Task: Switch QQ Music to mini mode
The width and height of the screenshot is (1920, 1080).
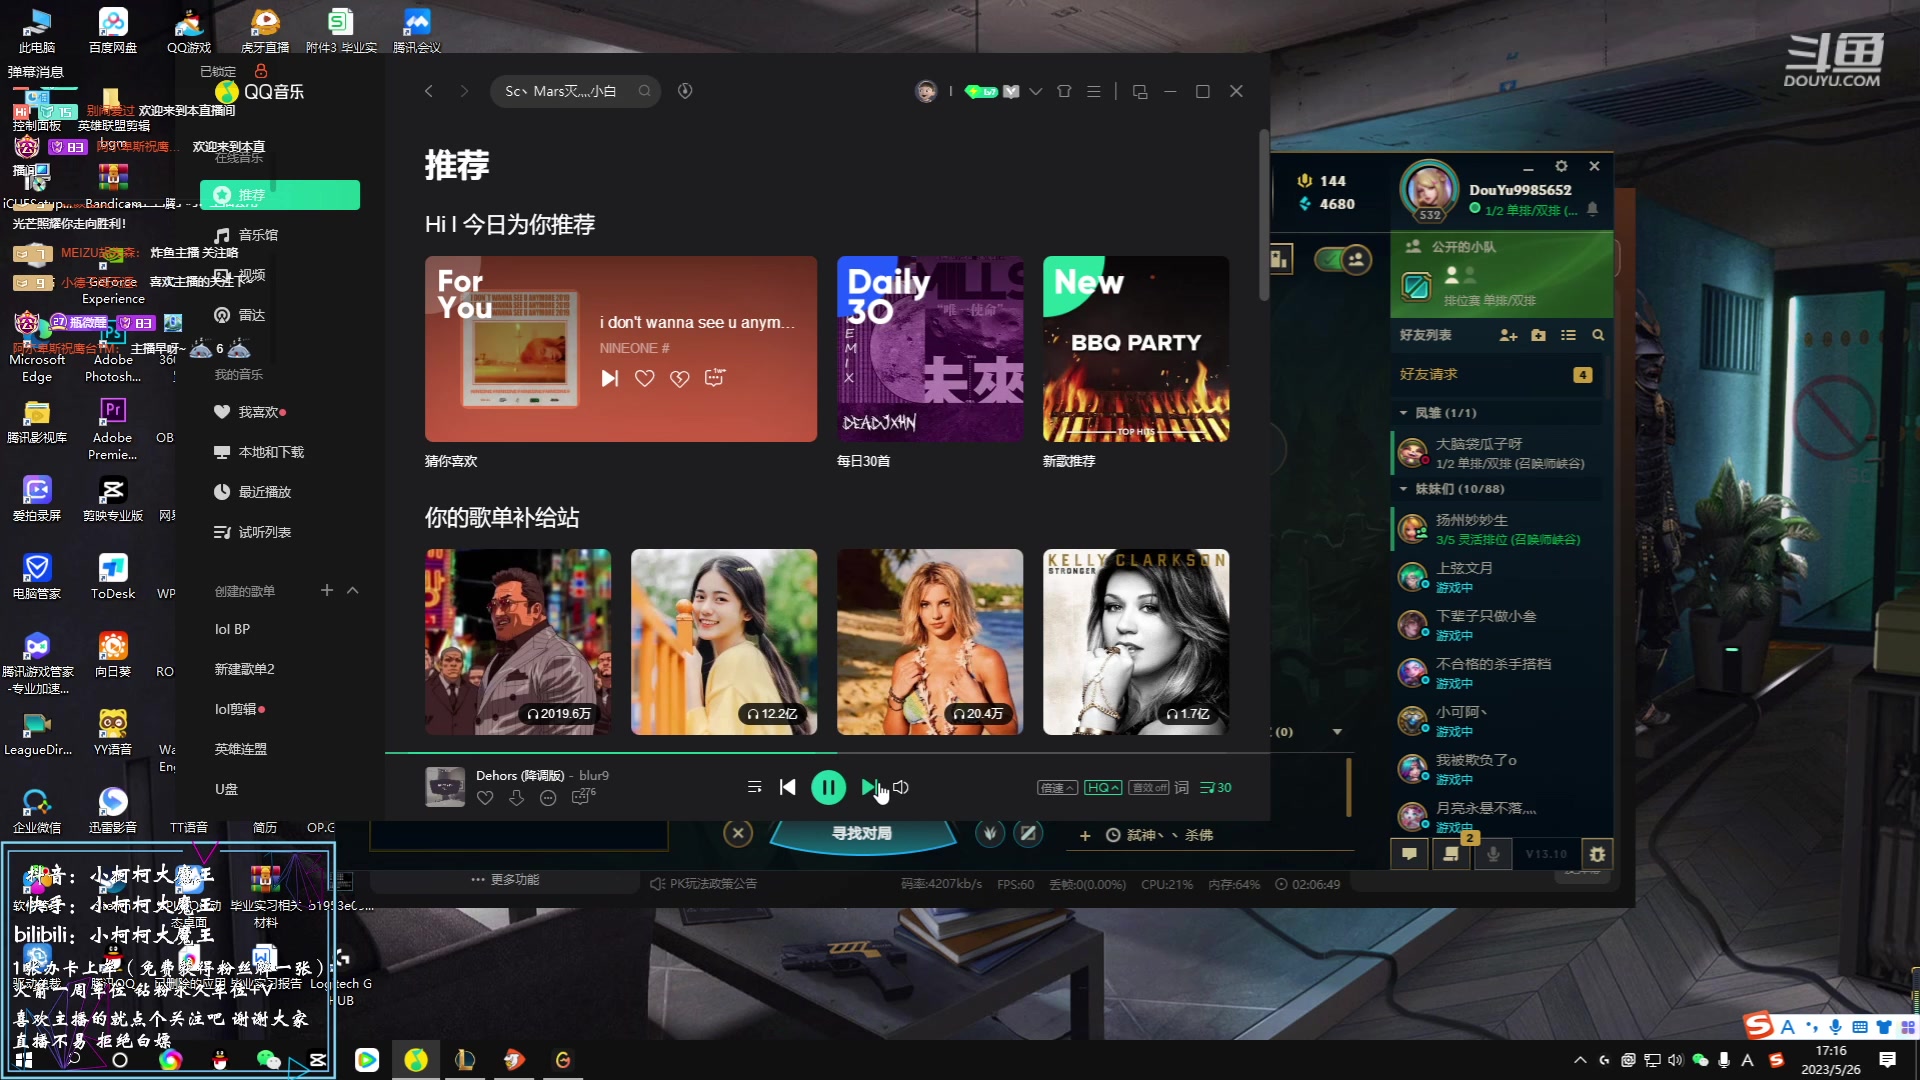Action: tap(1139, 91)
